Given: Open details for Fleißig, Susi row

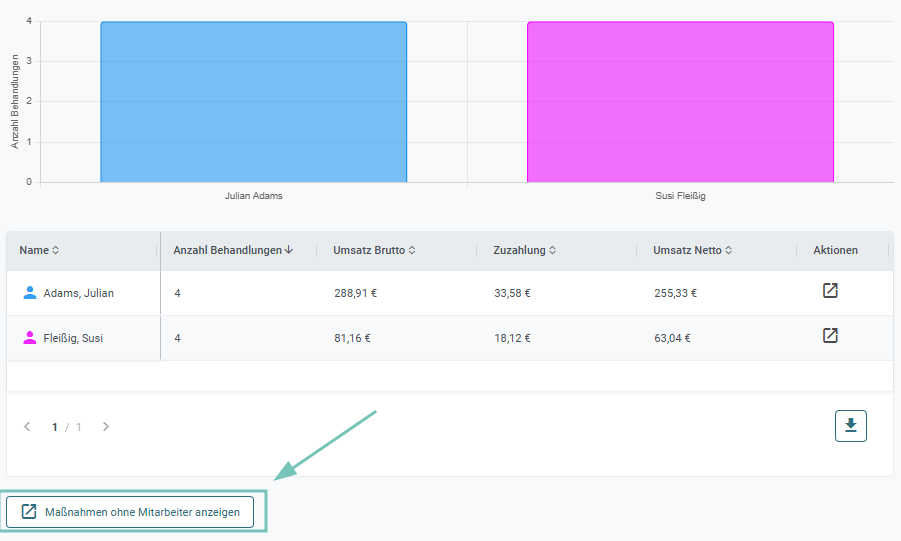Looking at the screenshot, I should tap(830, 335).
